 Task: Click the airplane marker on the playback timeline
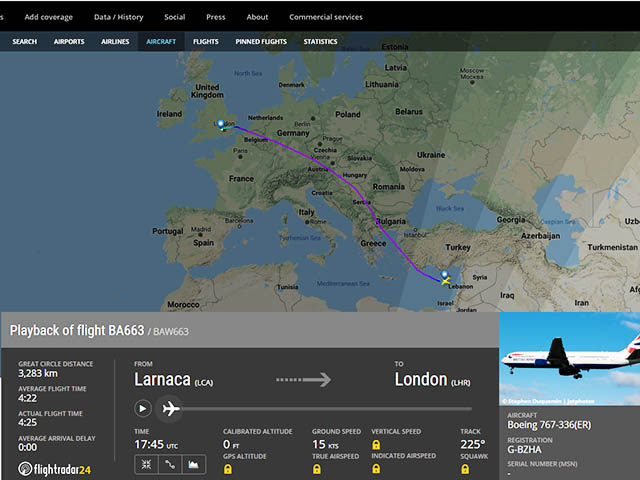pyautogui.click(x=171, y=409)
